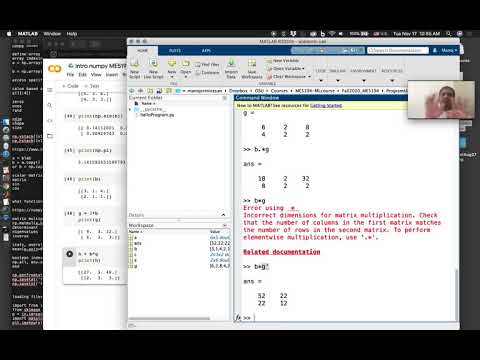Open the Colab View menu
Viewport: 480px width, 360px height.
(96, 75)
